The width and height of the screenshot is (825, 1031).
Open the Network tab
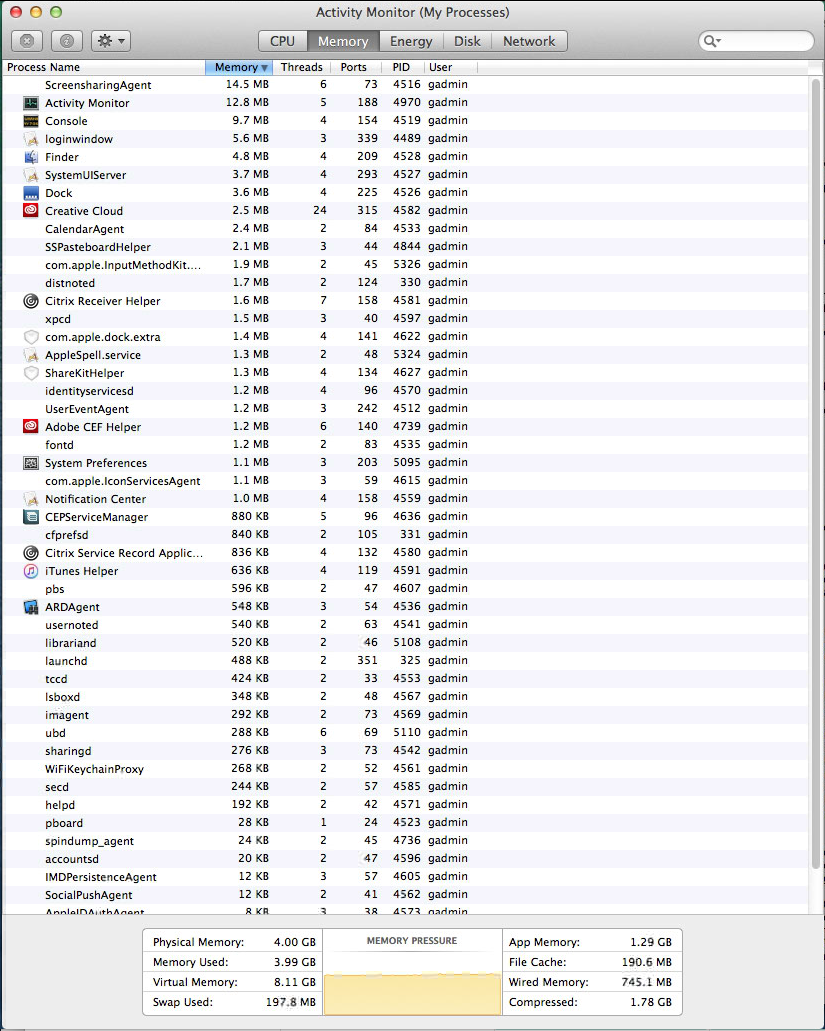(x=529, y=41)
